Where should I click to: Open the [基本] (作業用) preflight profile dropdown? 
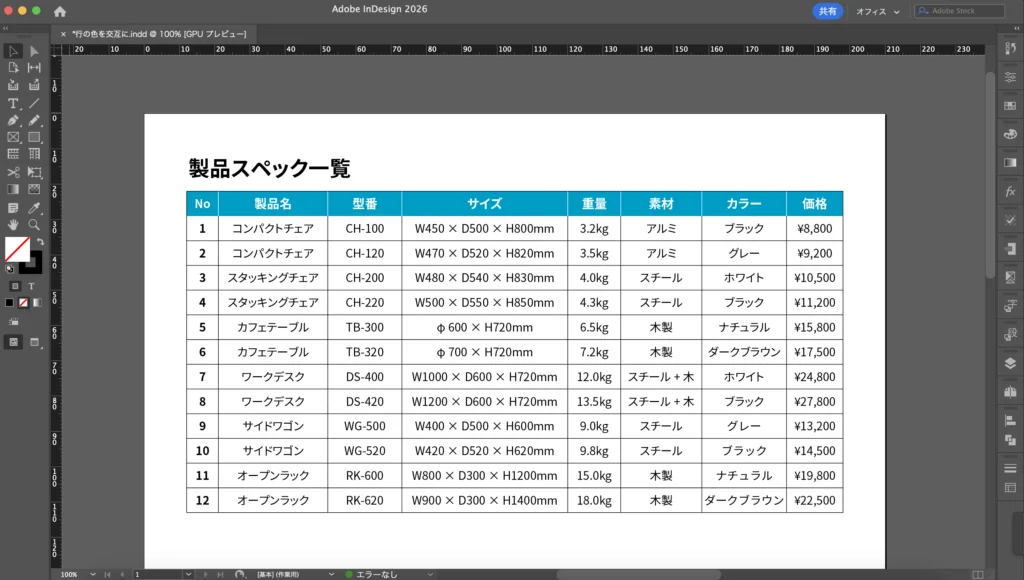(294, 575)
